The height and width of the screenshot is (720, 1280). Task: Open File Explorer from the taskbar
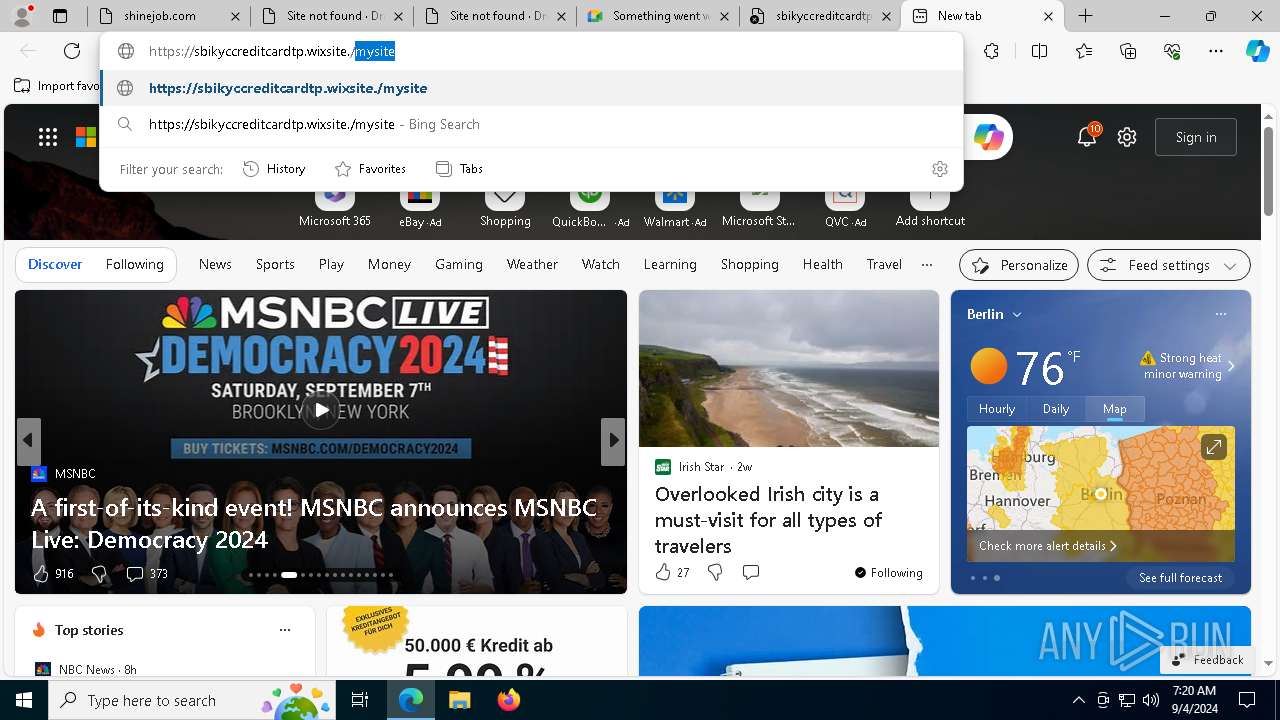pyautogui.click(x=459, y=700)
